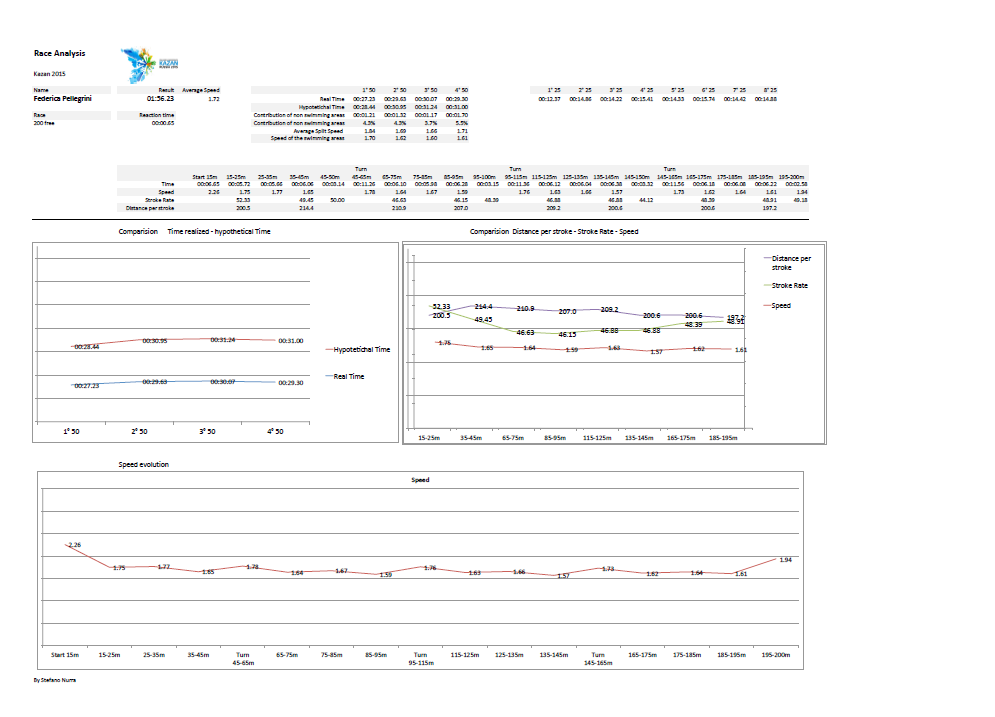The height and width of the screenshot is (717, 995).
Task: Click 'Speed' legend entry in comparison chart
Action: coord(777,306)
